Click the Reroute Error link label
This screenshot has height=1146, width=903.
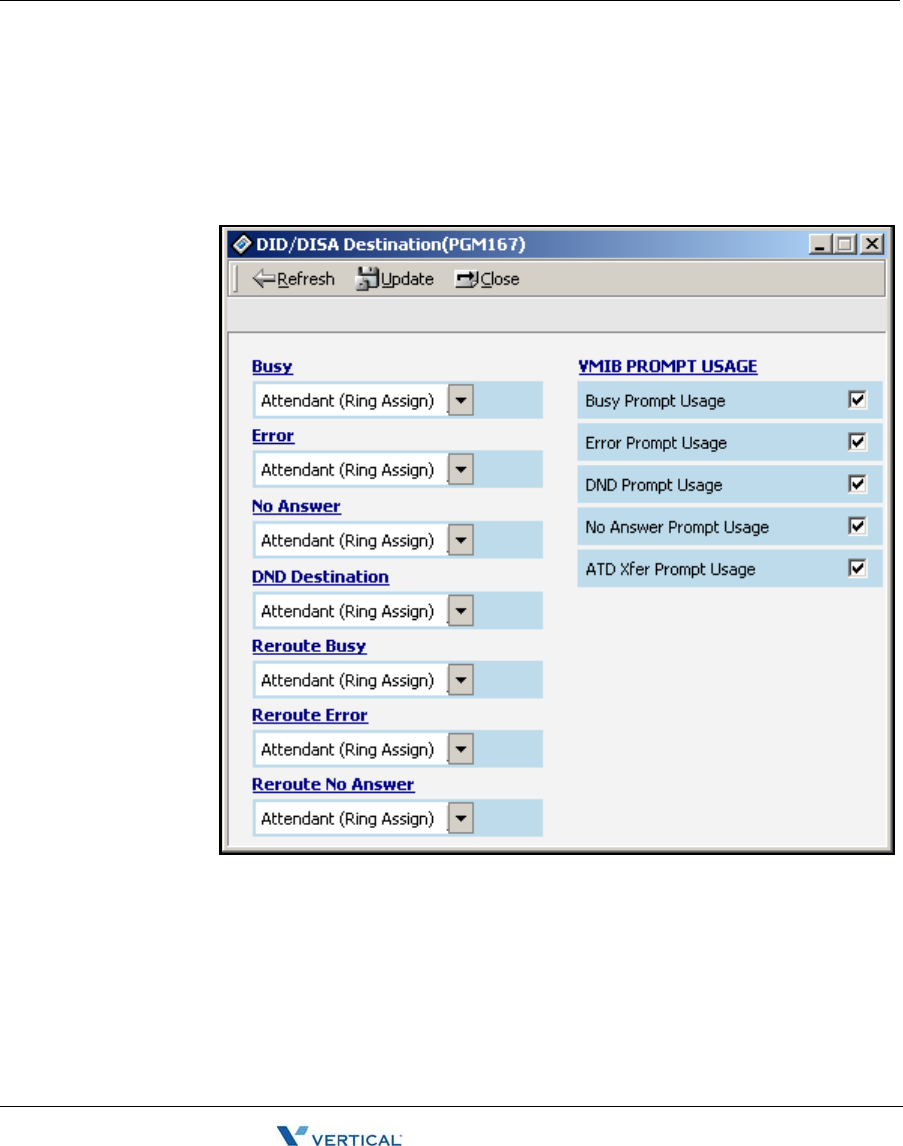point(310,716)
